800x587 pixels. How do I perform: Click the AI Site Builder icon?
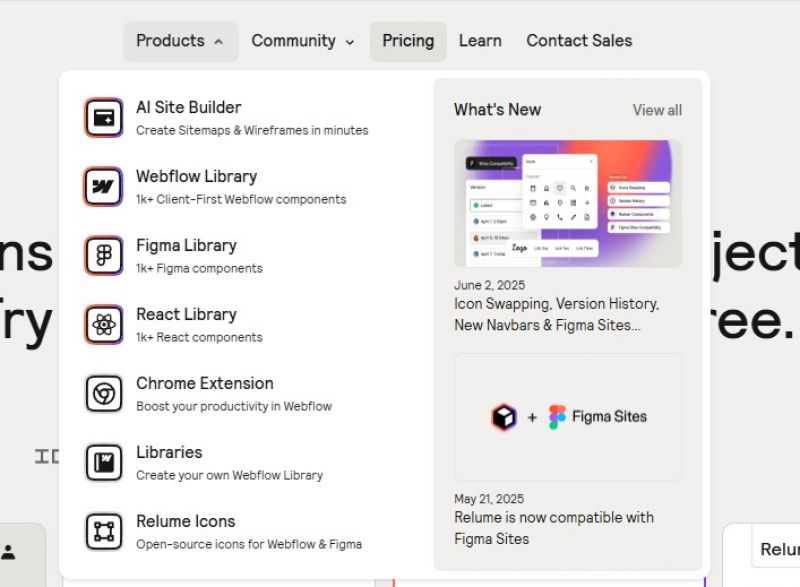pos(104,118)
